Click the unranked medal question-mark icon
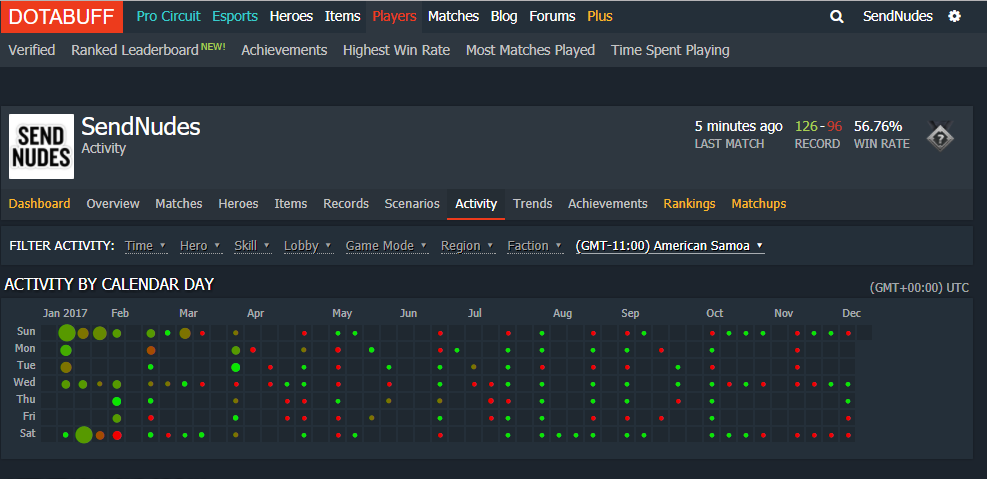The image size is (987, 479). [x=939, y=136]
